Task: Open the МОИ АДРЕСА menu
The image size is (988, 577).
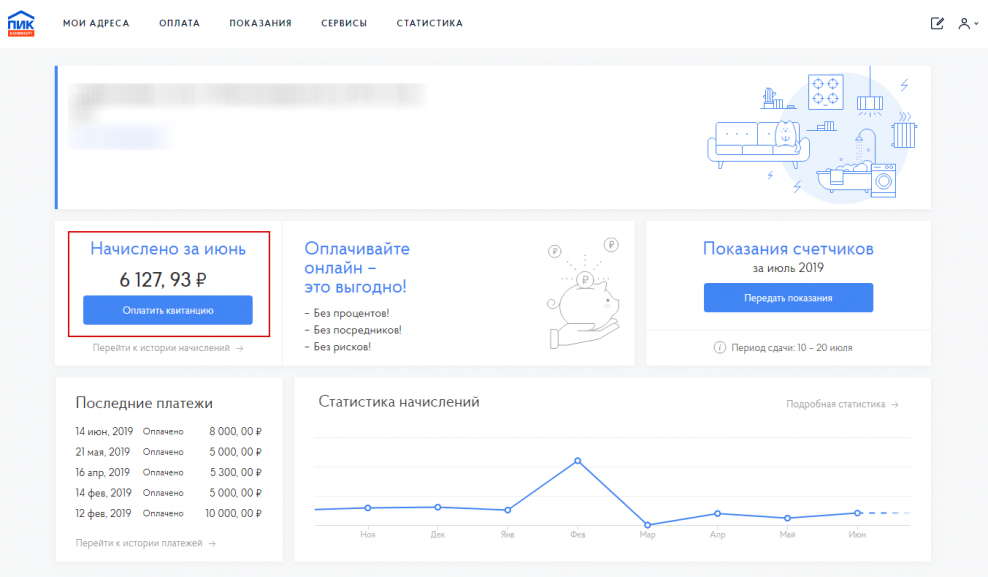Action: (x=98, y=22)
